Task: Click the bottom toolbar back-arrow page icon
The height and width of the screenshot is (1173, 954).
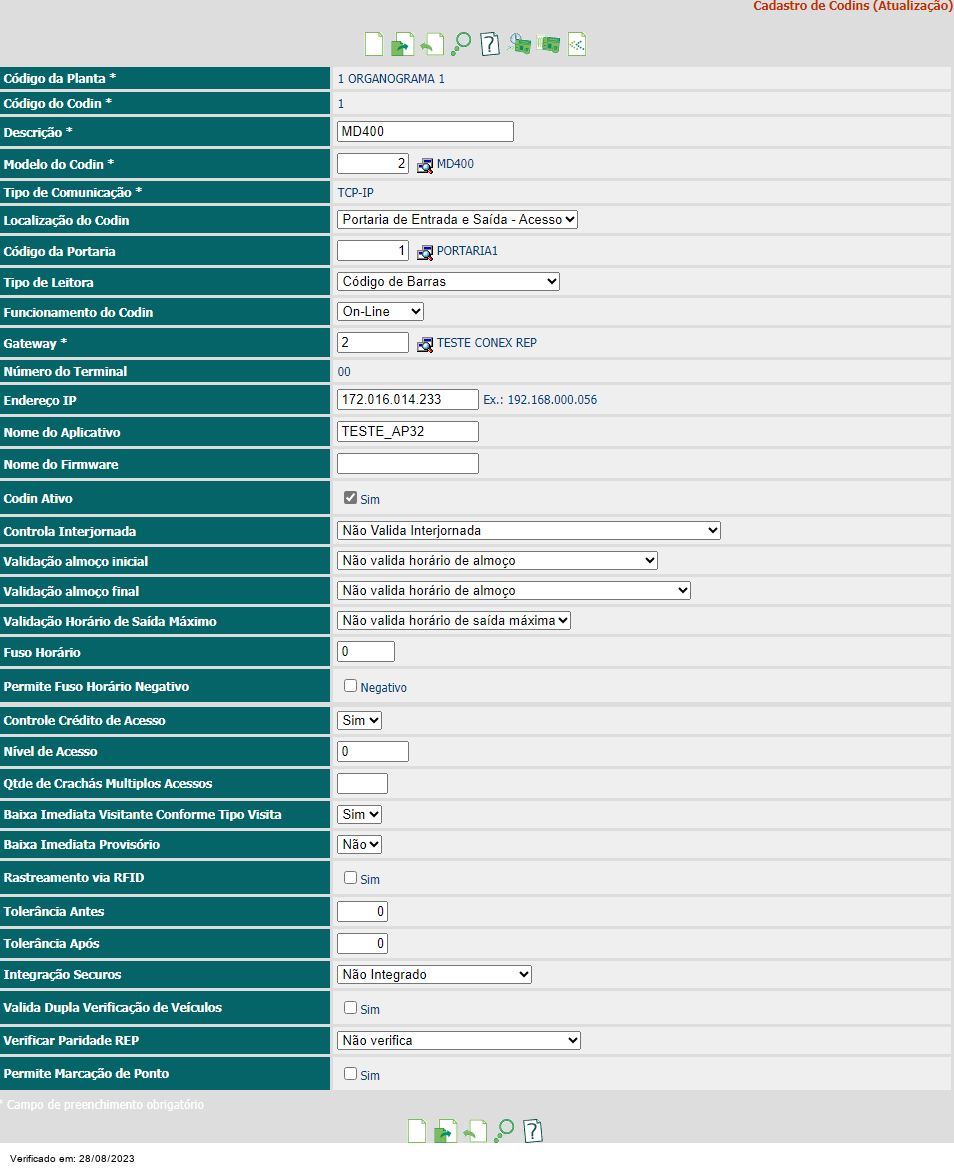Action: [475, 1131]
